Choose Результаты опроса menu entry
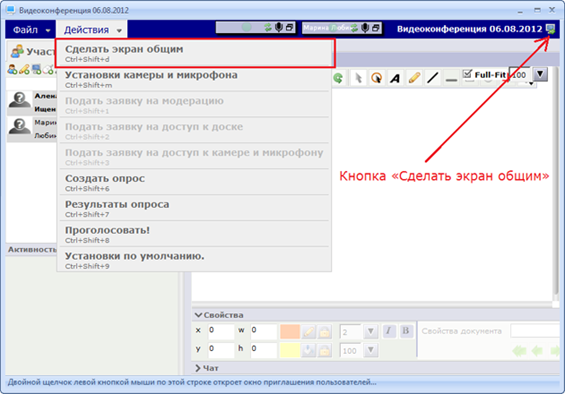Viewport: 565px width, 394px height. tap(194, 208)
